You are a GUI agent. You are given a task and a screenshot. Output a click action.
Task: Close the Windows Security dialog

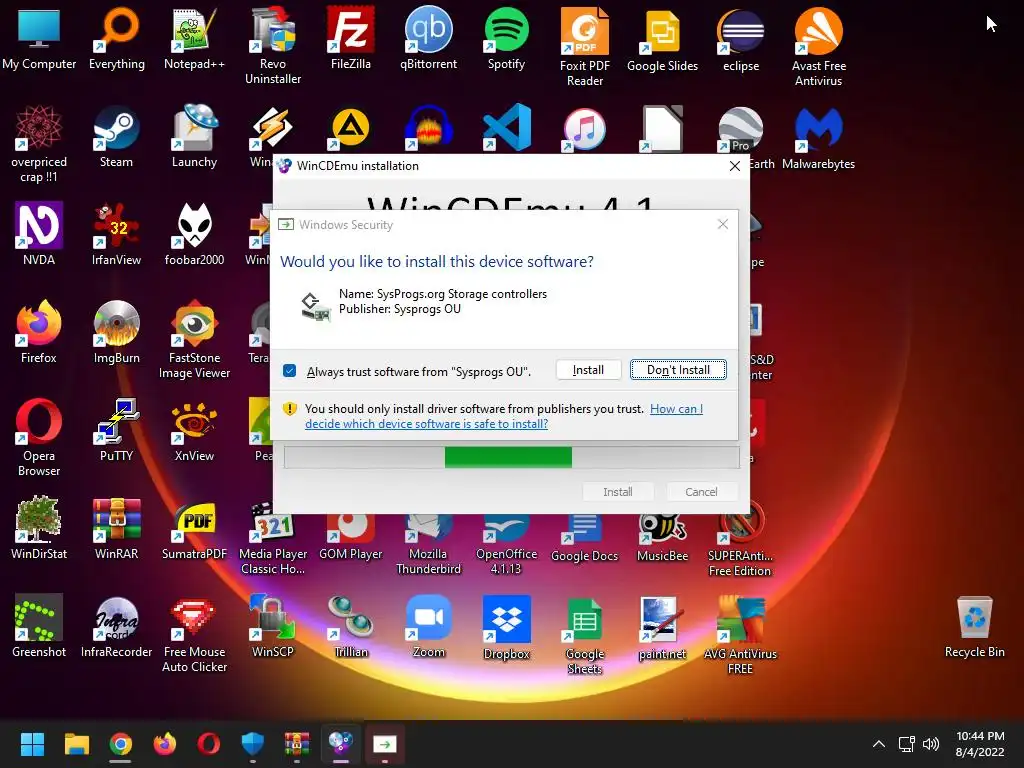click(x=722, y=225)
